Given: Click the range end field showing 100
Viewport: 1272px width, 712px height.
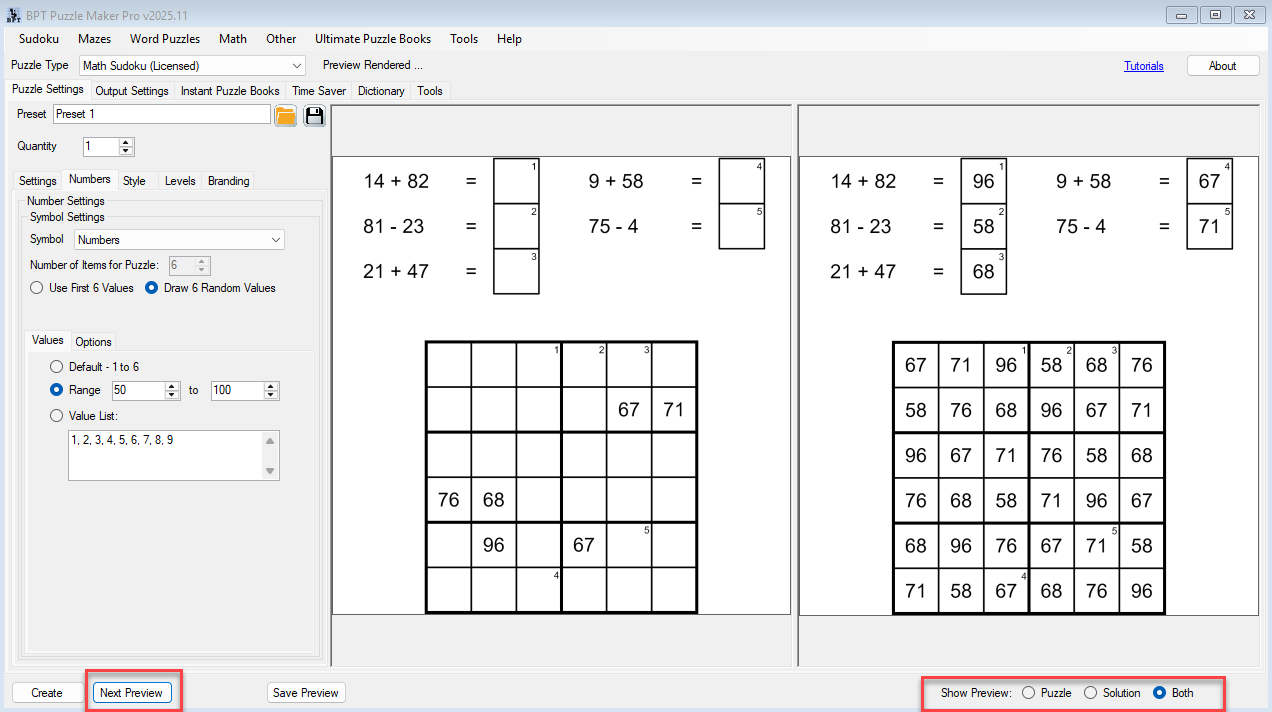Looking at the screenshot, I should click(238, 391).
